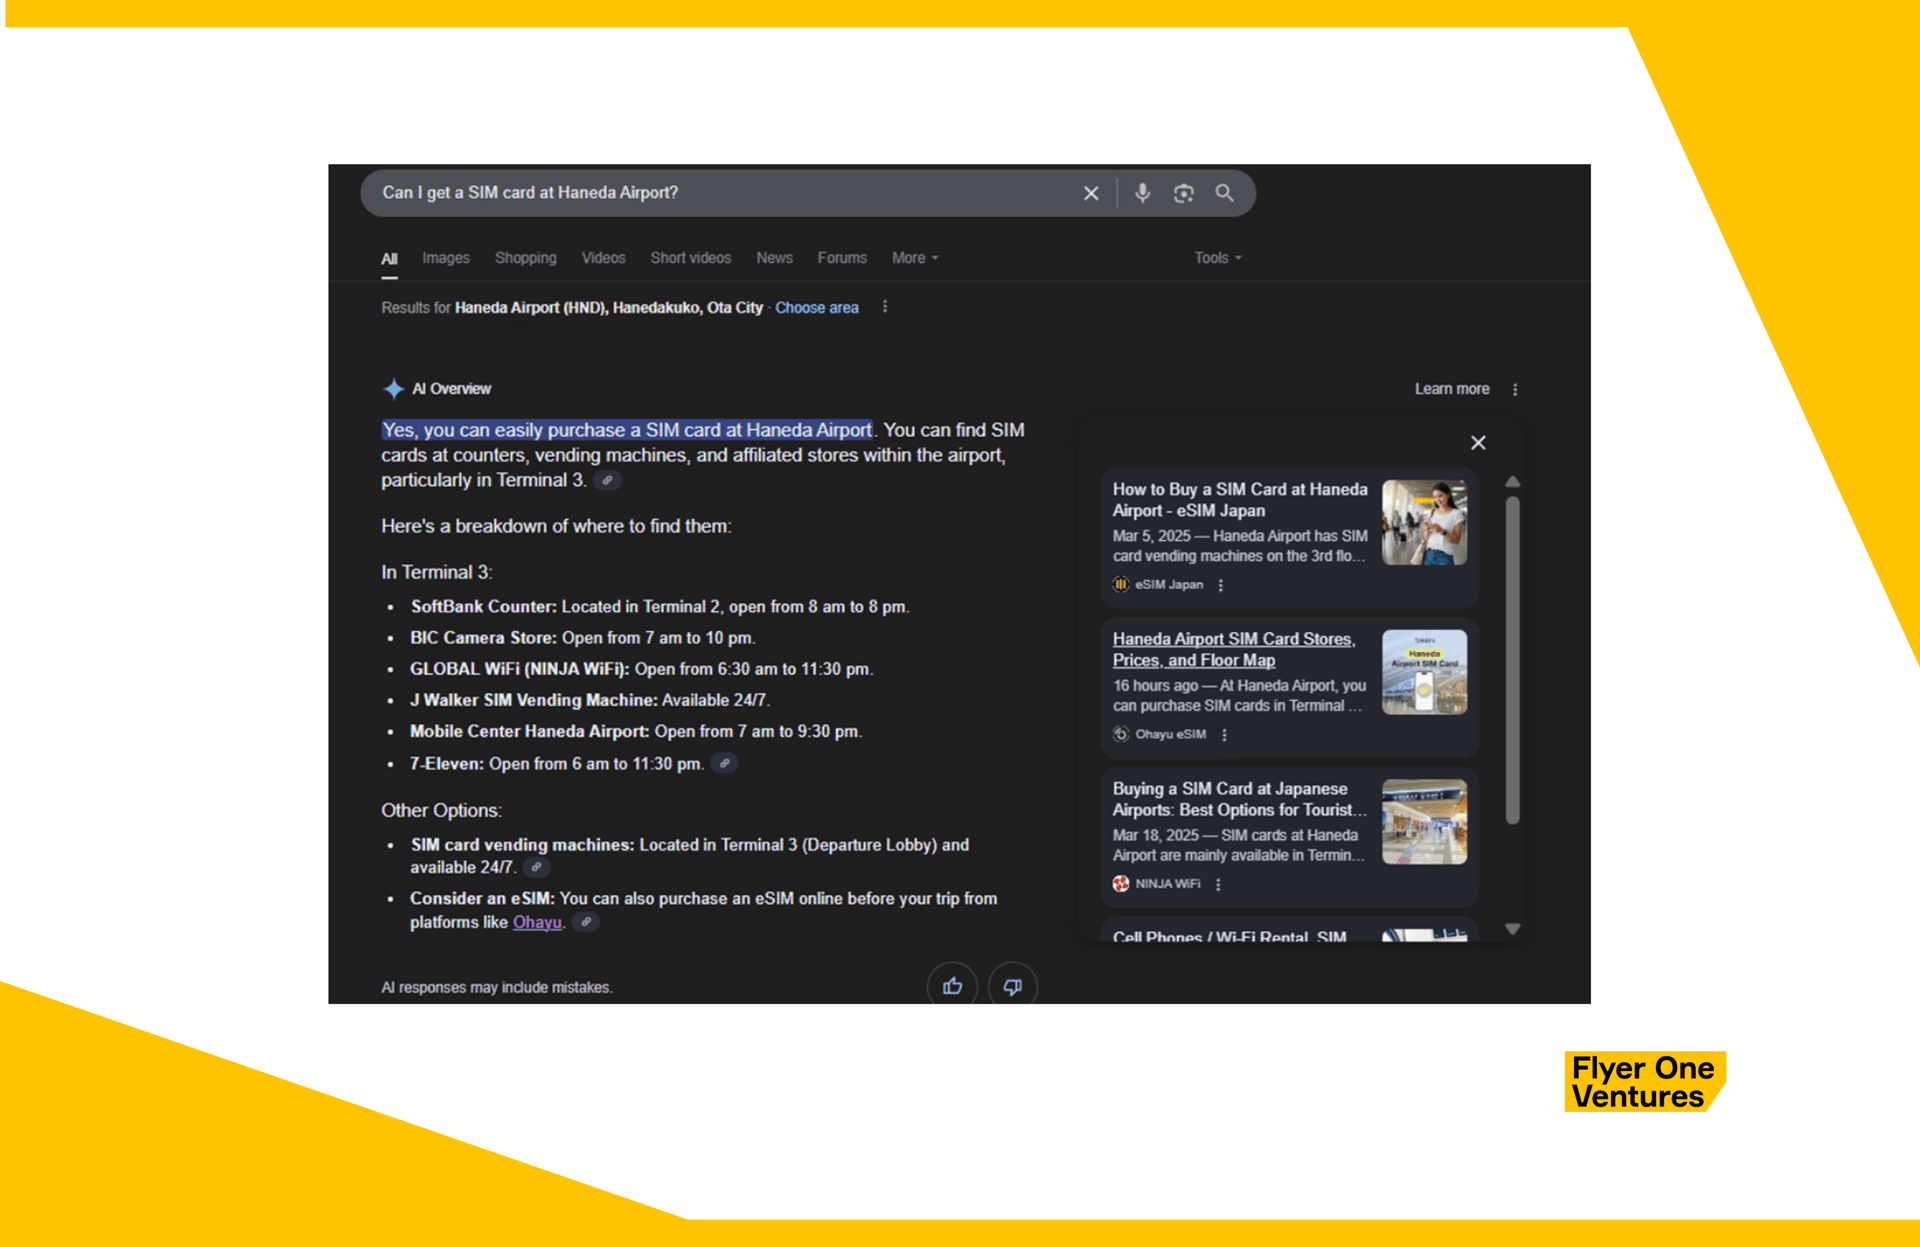Viewport: 1920px width, 1247px height.
Task: Expand the More search filters dropdown
Action: click(x=915, y=258)
